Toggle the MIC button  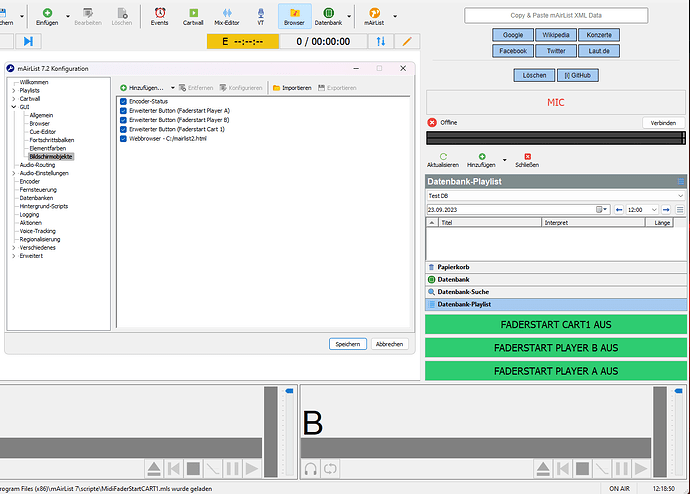click(x=556, y=102)
